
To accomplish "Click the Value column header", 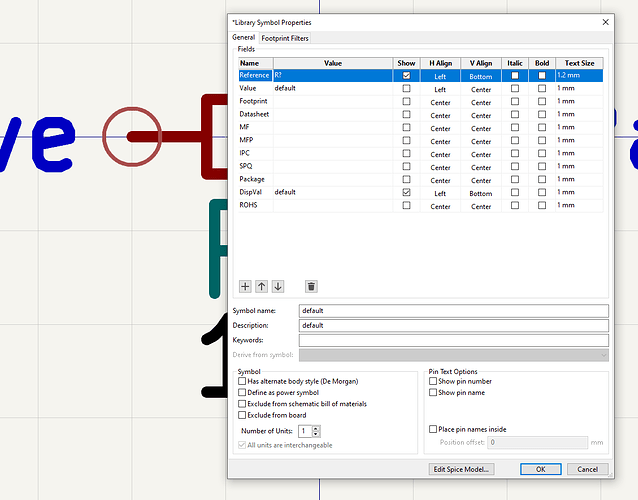I will [x=333, y=63].
